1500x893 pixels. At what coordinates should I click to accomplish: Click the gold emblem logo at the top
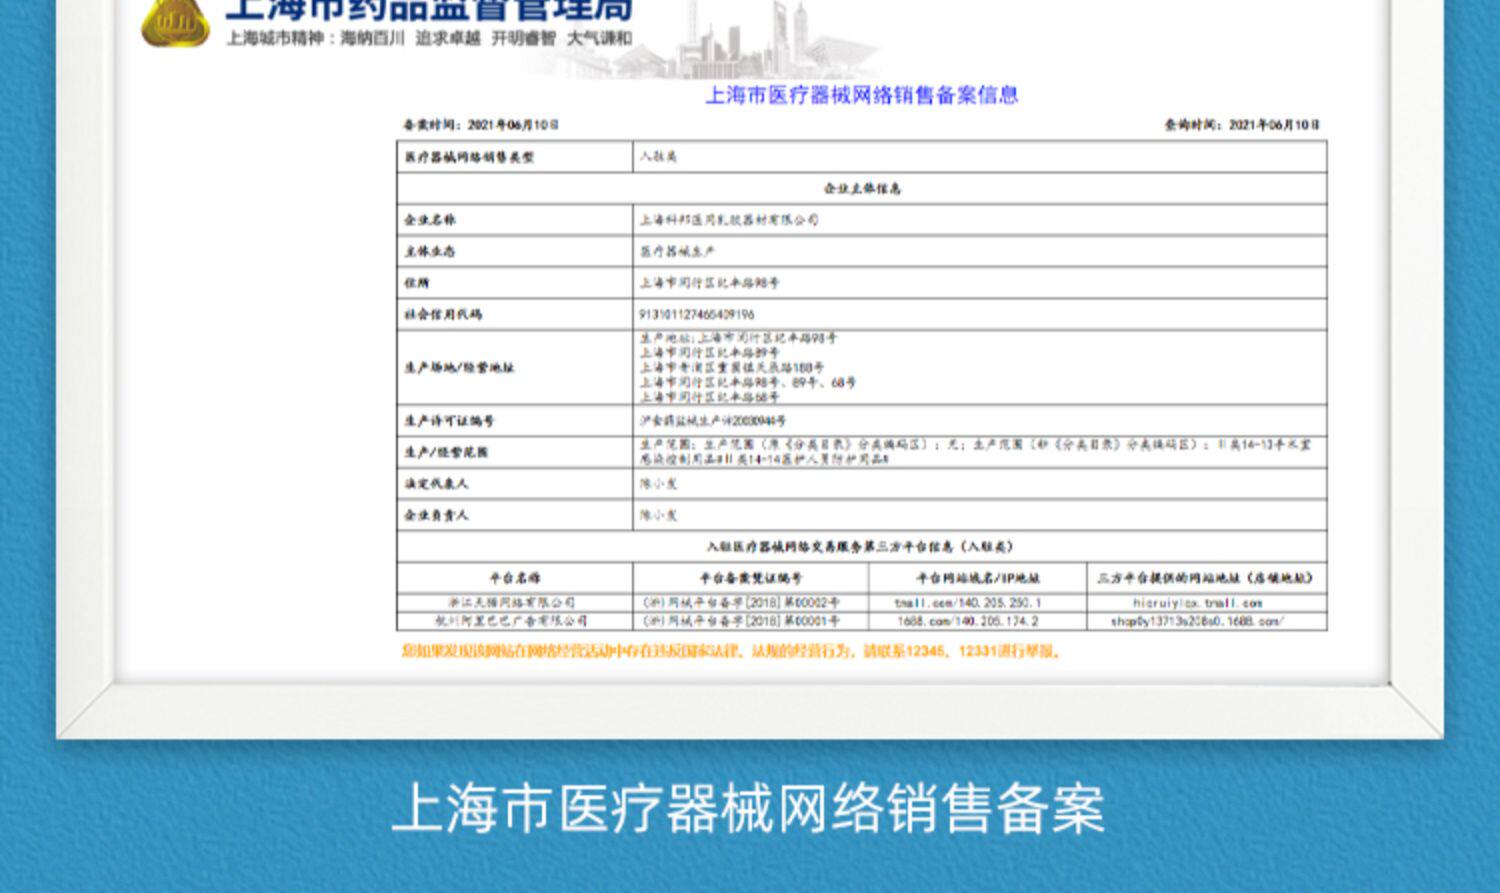[x=175, y=22]
